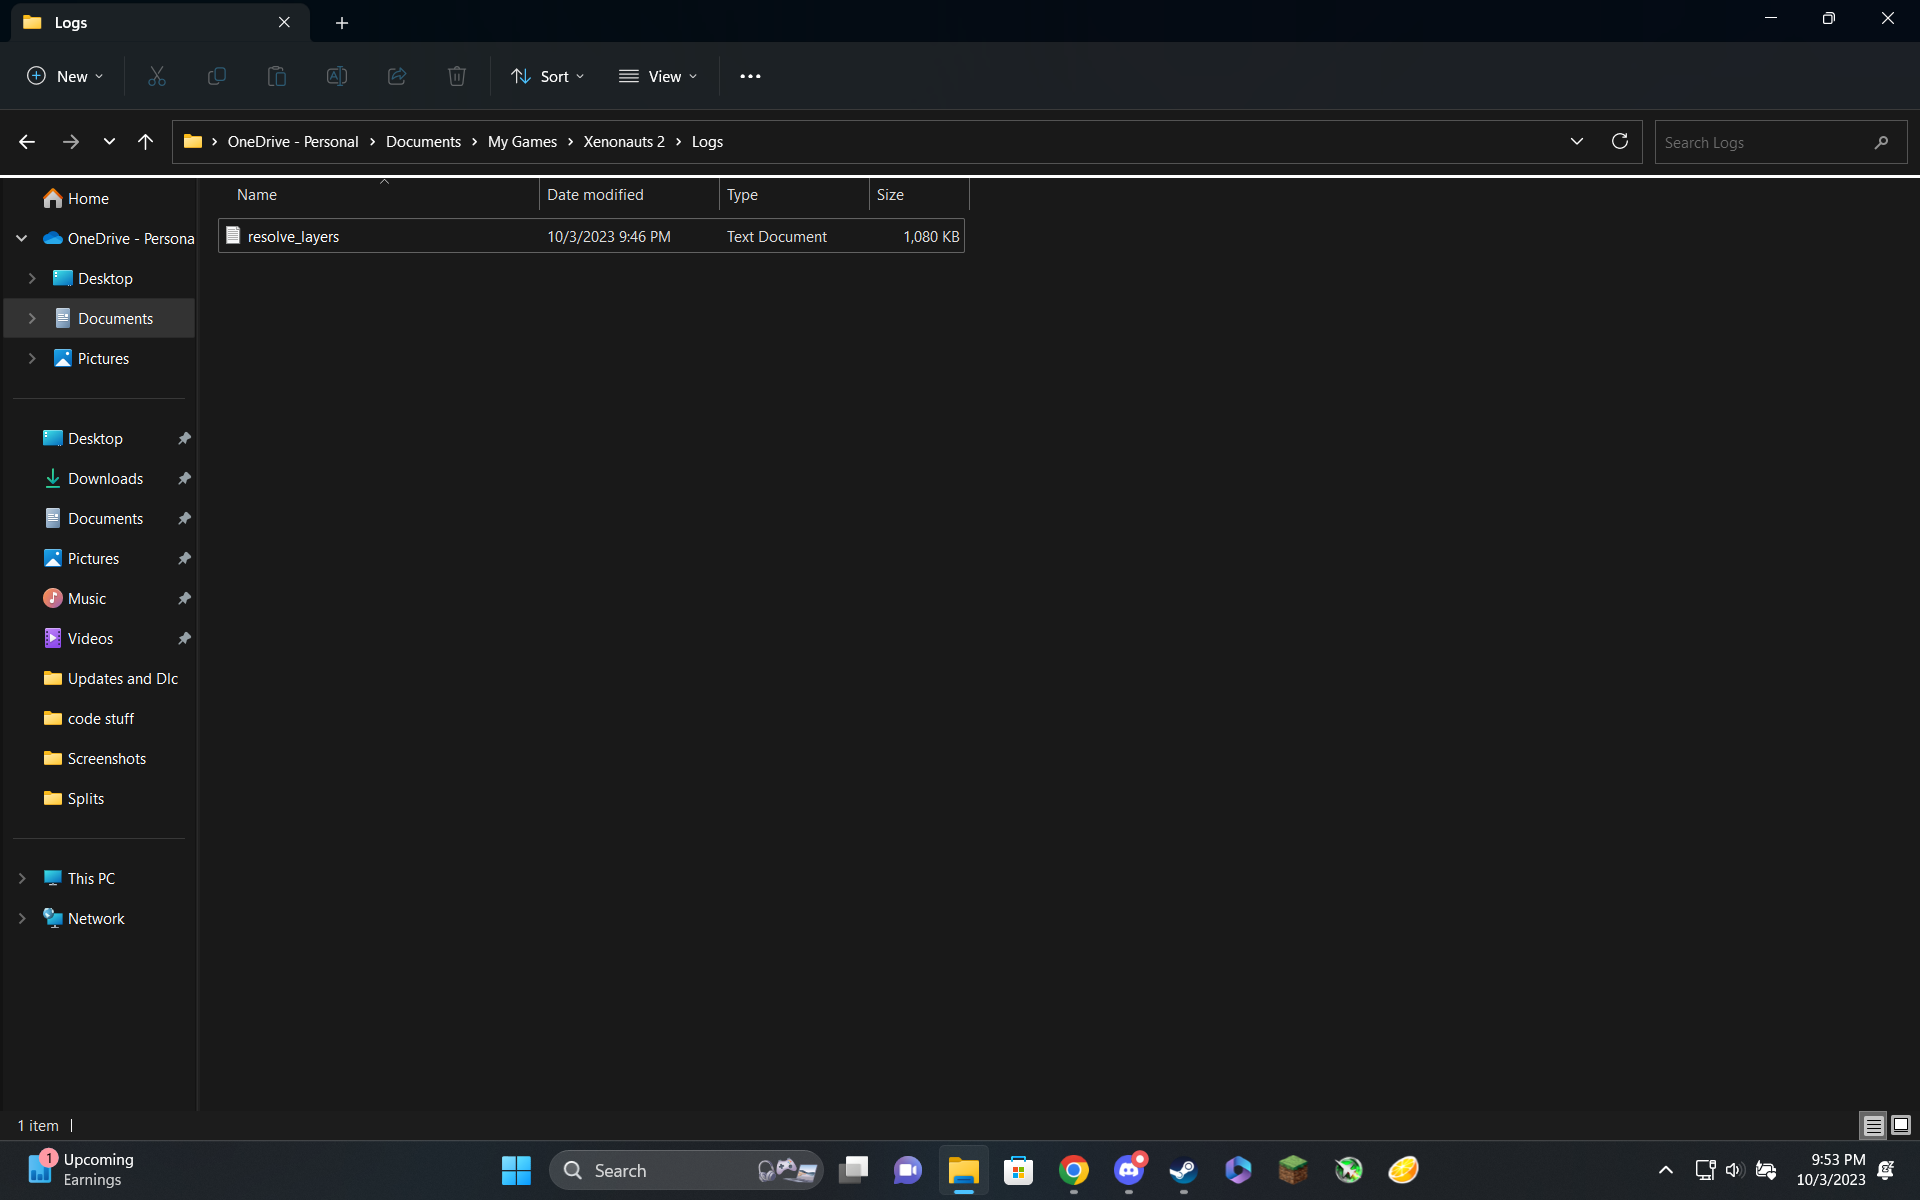This screenshot has width=1920, height=1200.
Task: Expand the Network tree node
Action: click(x=22, y=918)
